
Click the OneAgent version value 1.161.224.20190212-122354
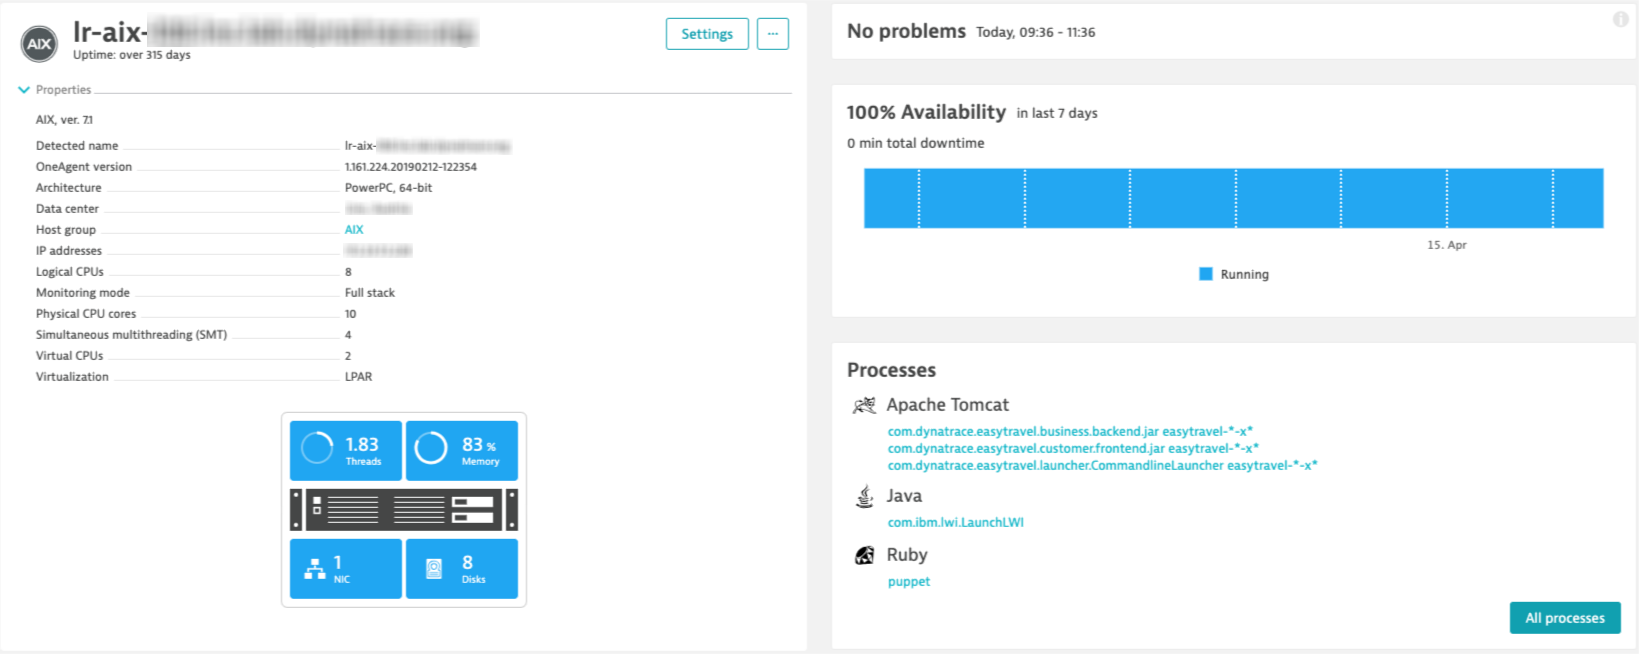pyautogui.click(x=411, y=167)
